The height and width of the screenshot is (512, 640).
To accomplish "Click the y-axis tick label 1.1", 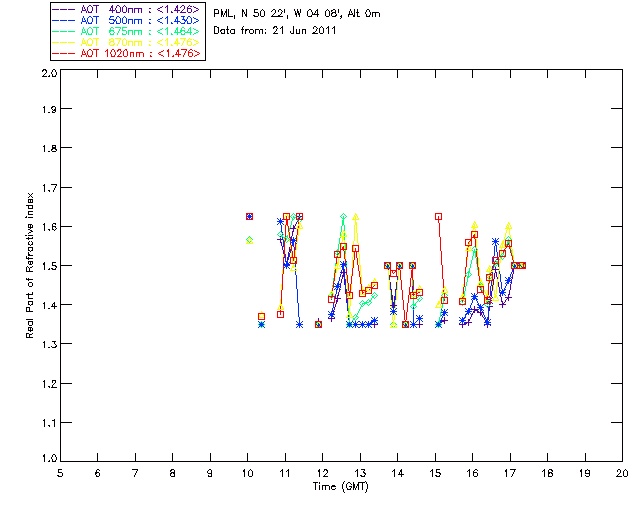I will pyautogui.click(x=49, y=423).
